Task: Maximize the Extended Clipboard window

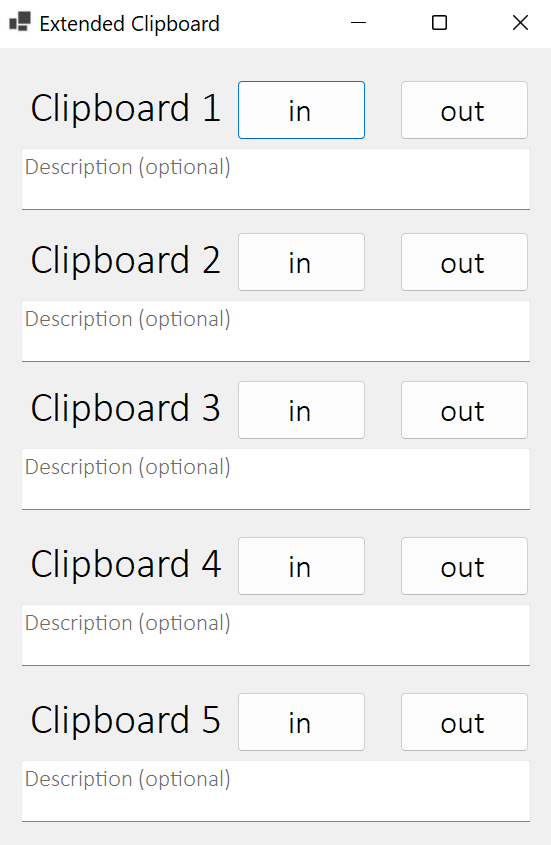Action: (x=439, y=23)
